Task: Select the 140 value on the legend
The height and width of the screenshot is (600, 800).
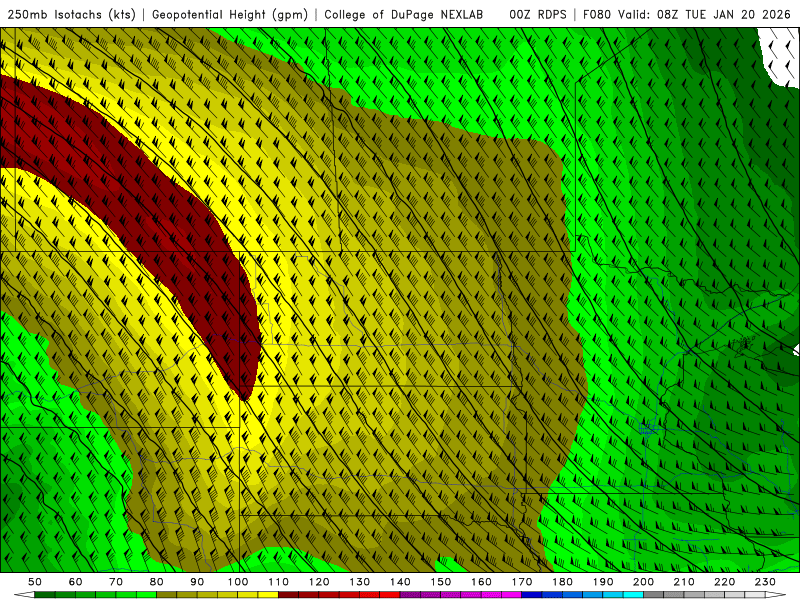Action: point(400,582)
